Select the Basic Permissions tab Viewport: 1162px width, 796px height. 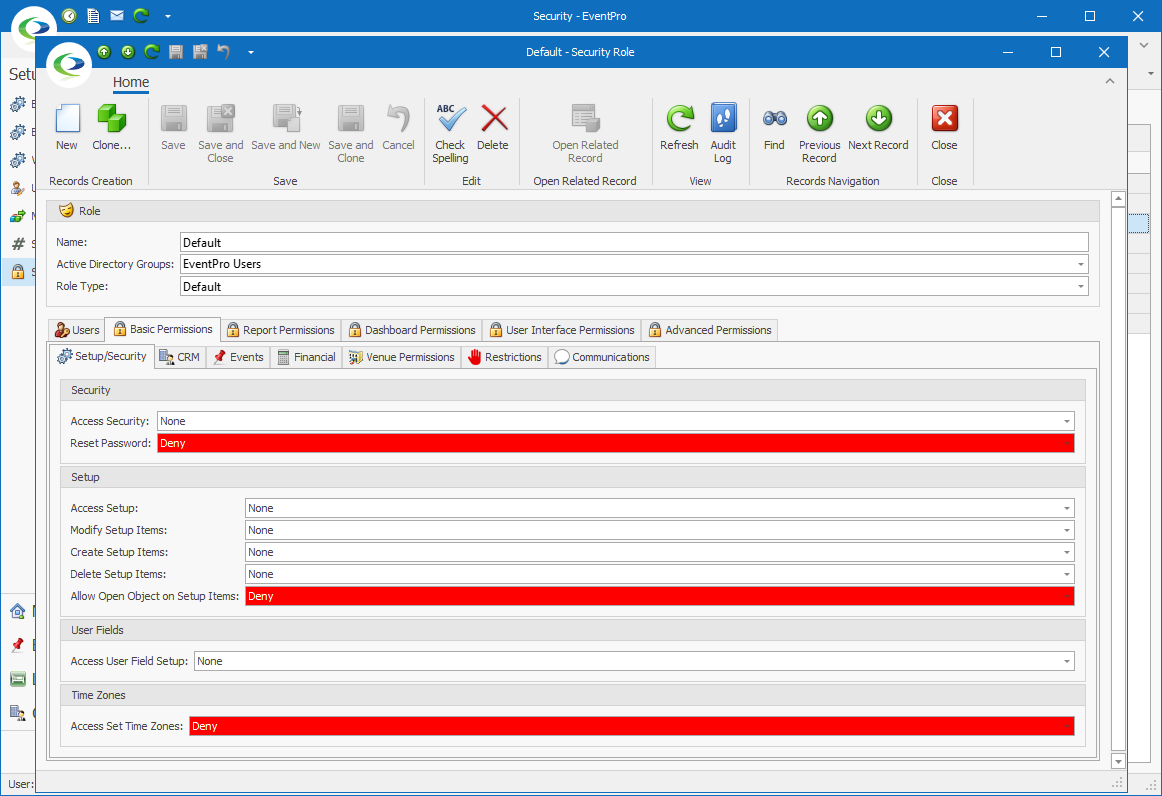(x=163, y=329)
